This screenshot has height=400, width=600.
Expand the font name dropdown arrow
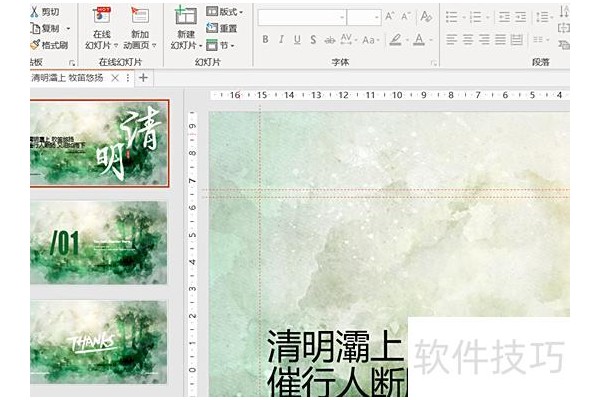(342, 18)
